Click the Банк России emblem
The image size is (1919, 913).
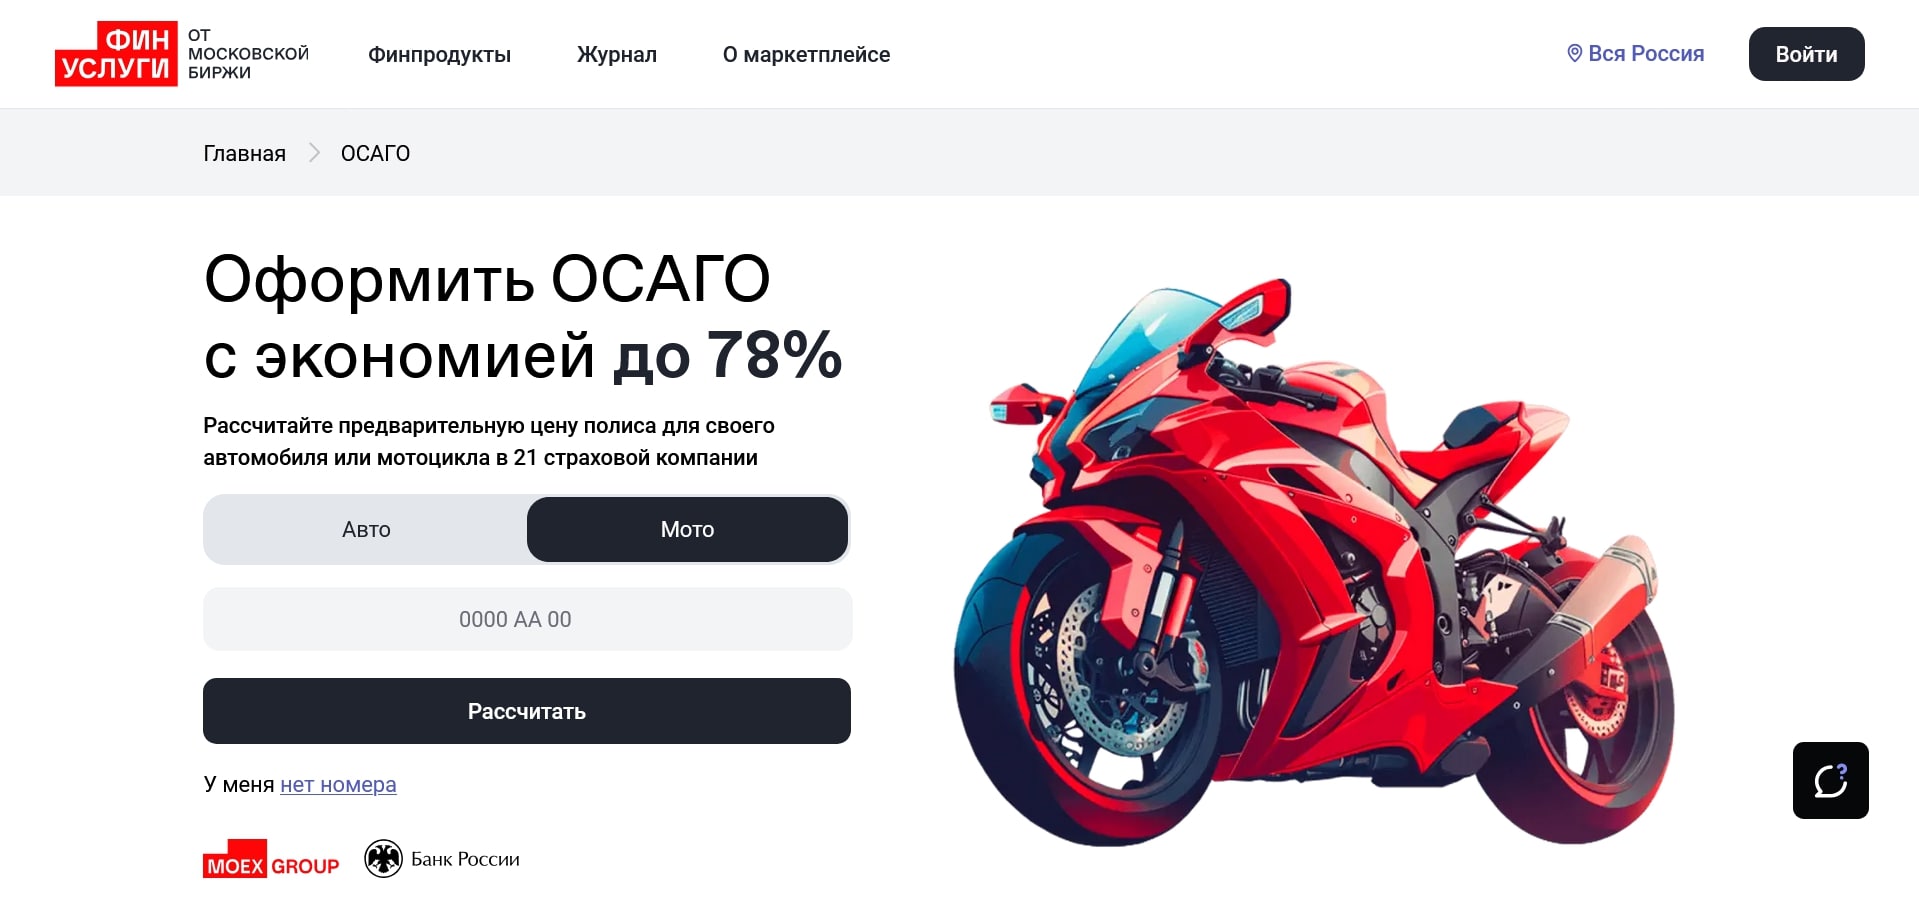(x=383, y=858)
